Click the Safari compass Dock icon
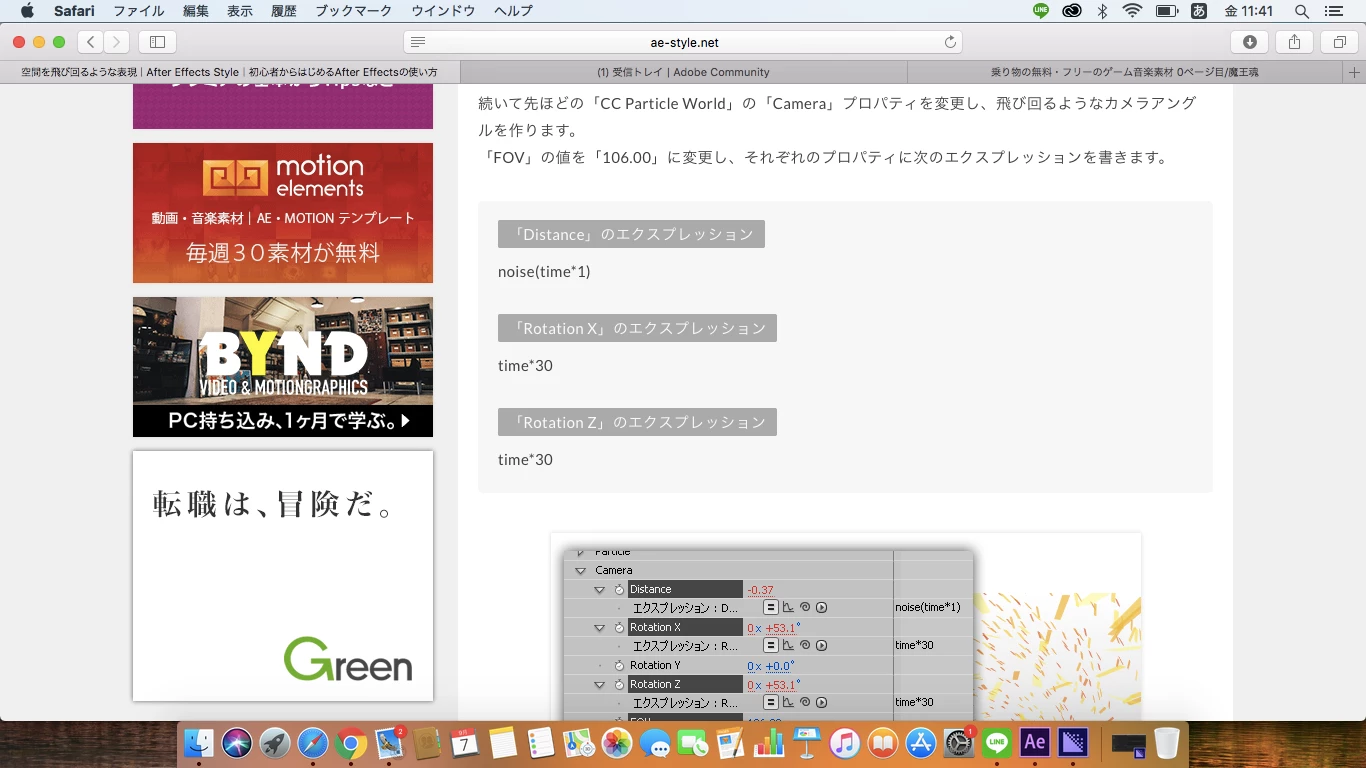 pyautogui.click(x=313, y=743)
